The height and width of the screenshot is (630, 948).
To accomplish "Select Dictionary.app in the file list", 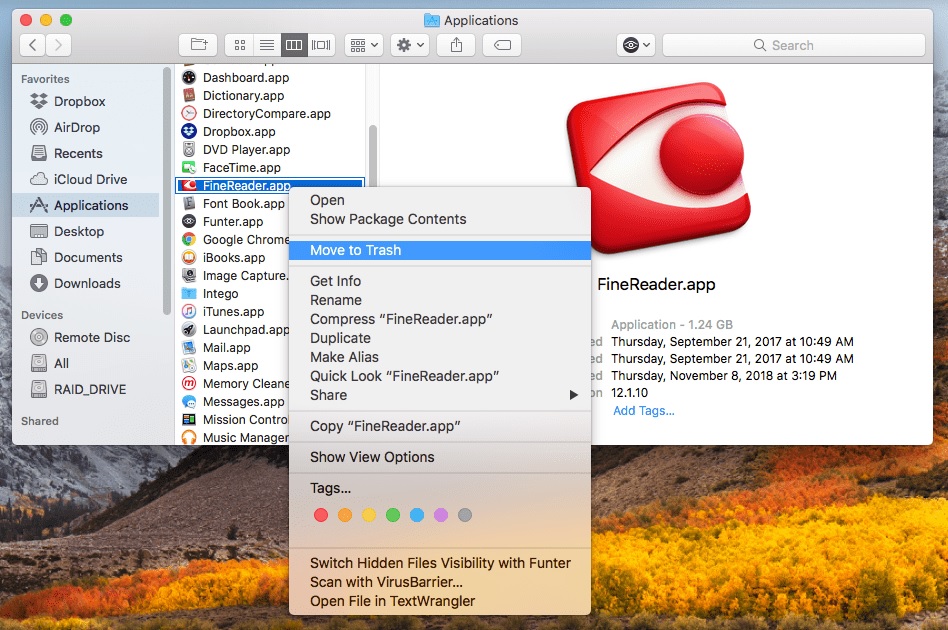I will point(243,96).
